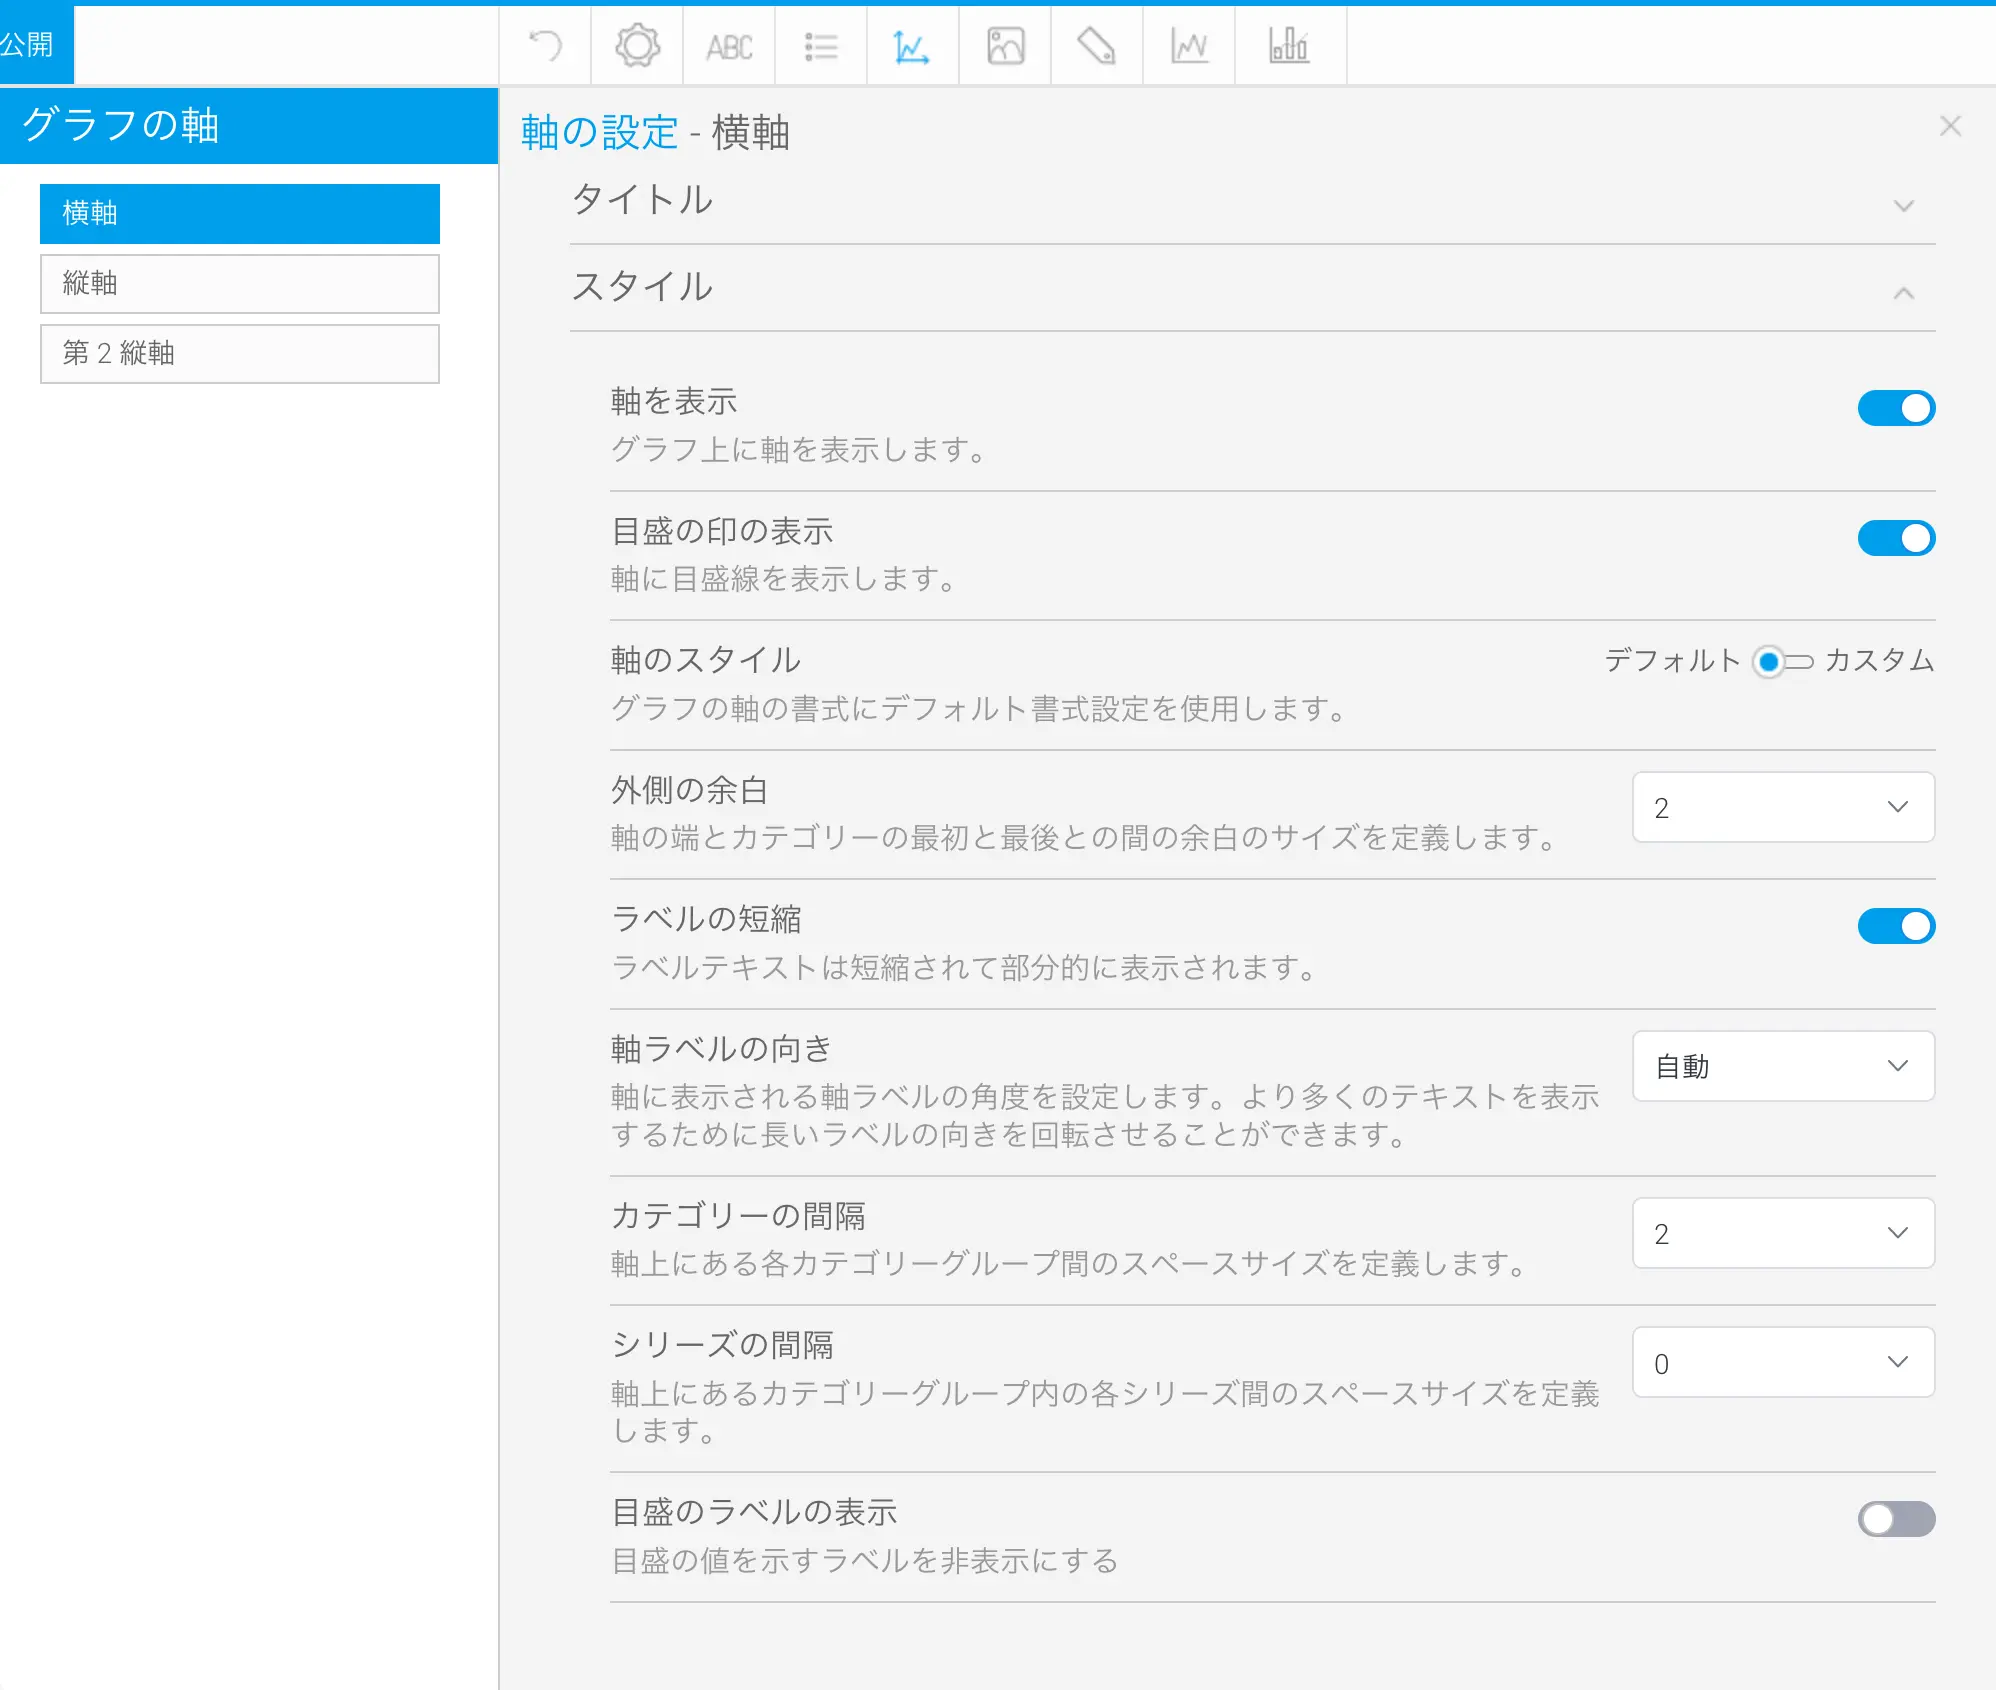Turn off the ラベルの短縮 toggle

pos(1896,926)
